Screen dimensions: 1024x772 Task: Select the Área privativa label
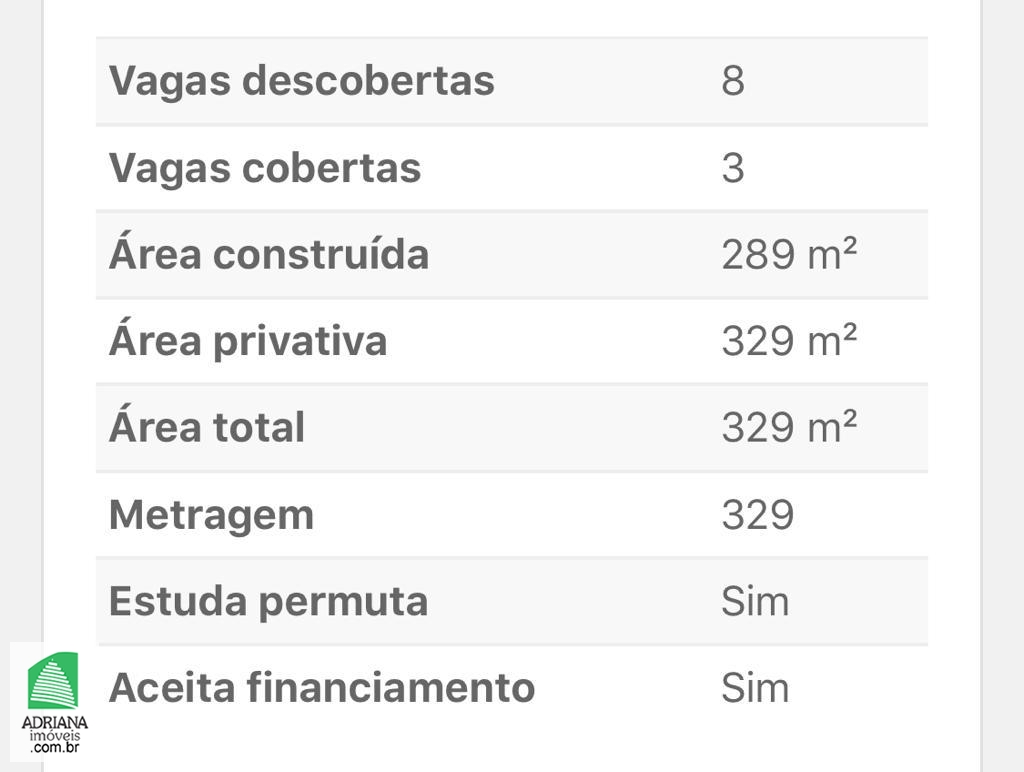click(x=248, y=340)
